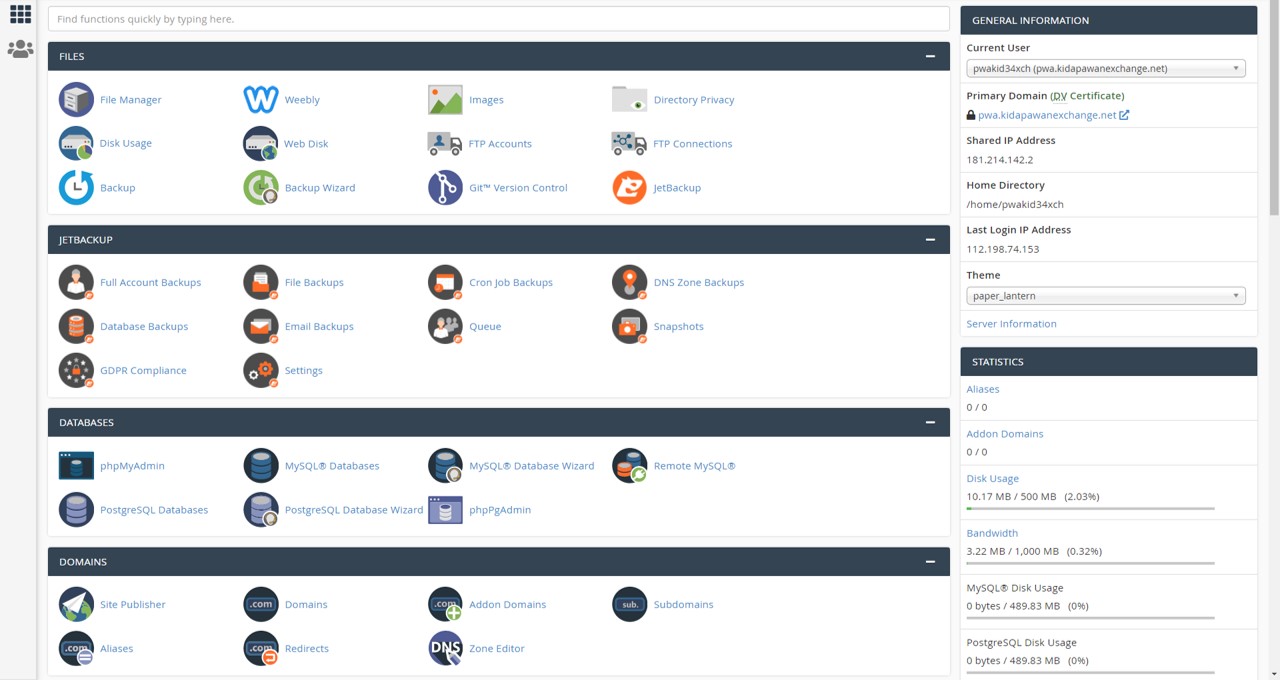This screenshot has width=1280, height=680.
Task: Click the Zone Editor DNS icon
Action: 445,649
